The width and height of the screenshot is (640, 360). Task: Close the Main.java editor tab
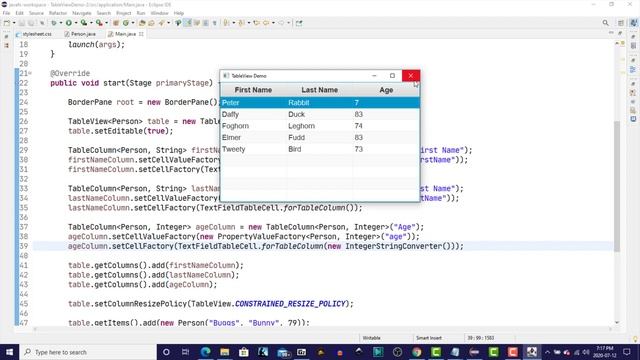click(141, 34)
